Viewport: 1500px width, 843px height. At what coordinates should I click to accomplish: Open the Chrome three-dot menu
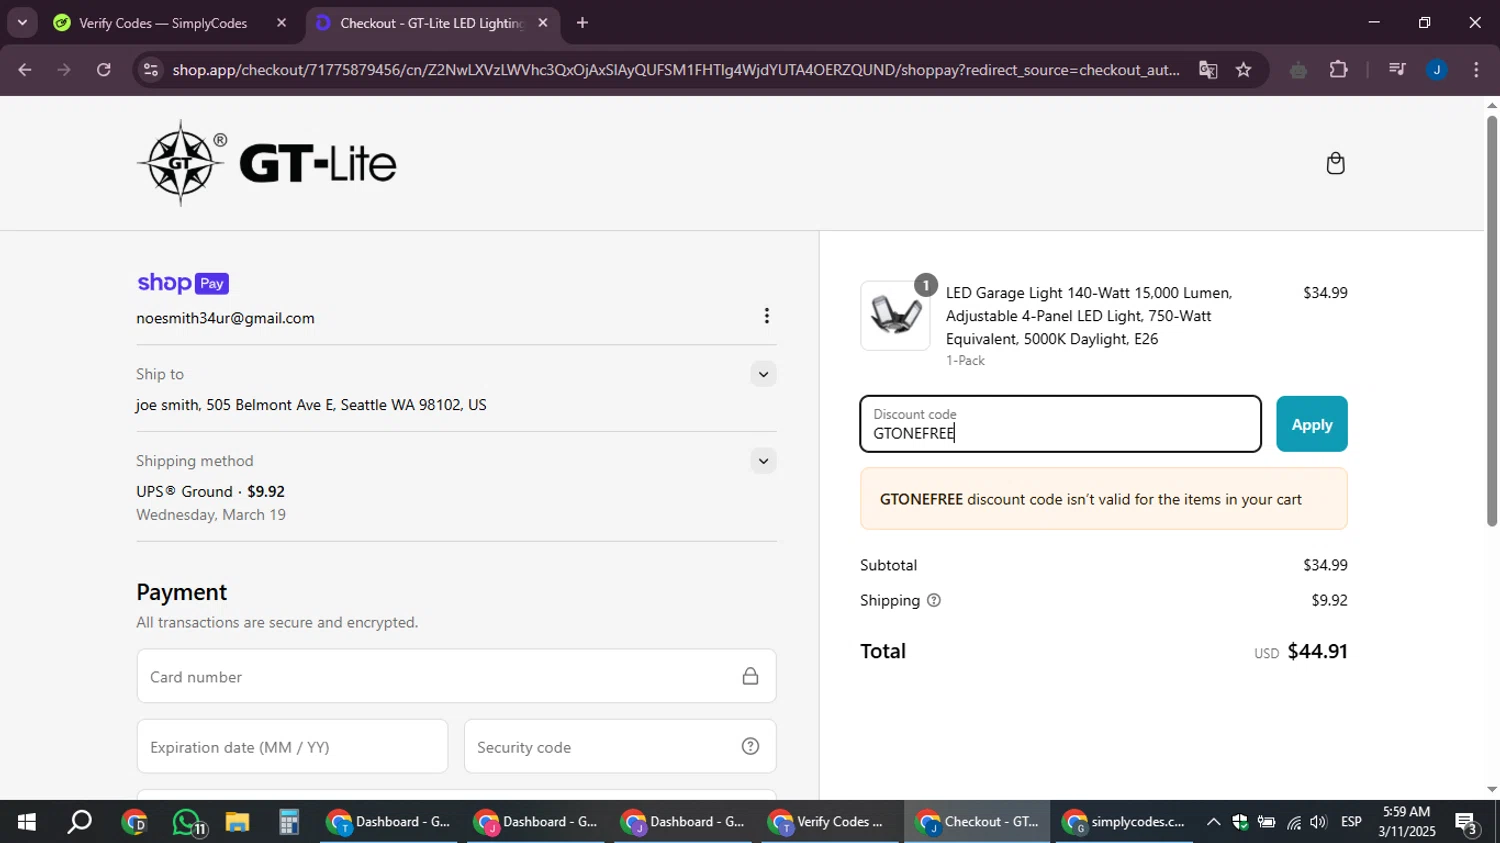(x=1476, y=70)
